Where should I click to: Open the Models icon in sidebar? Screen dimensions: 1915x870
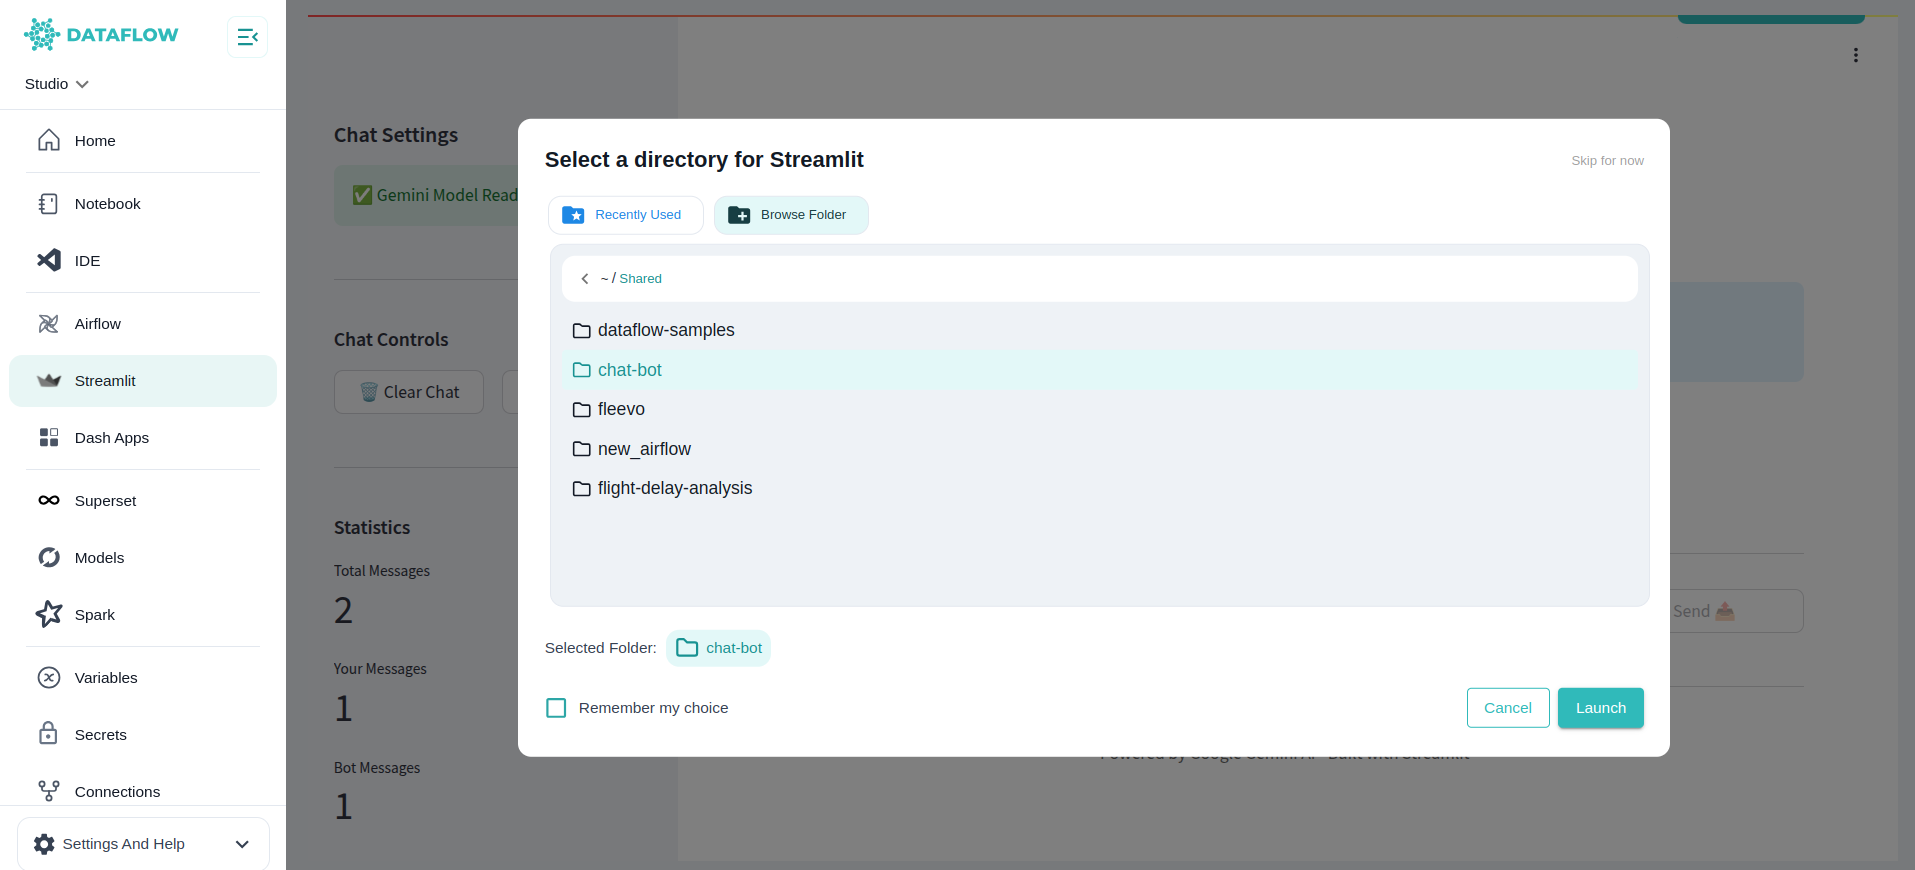point(48,558)
